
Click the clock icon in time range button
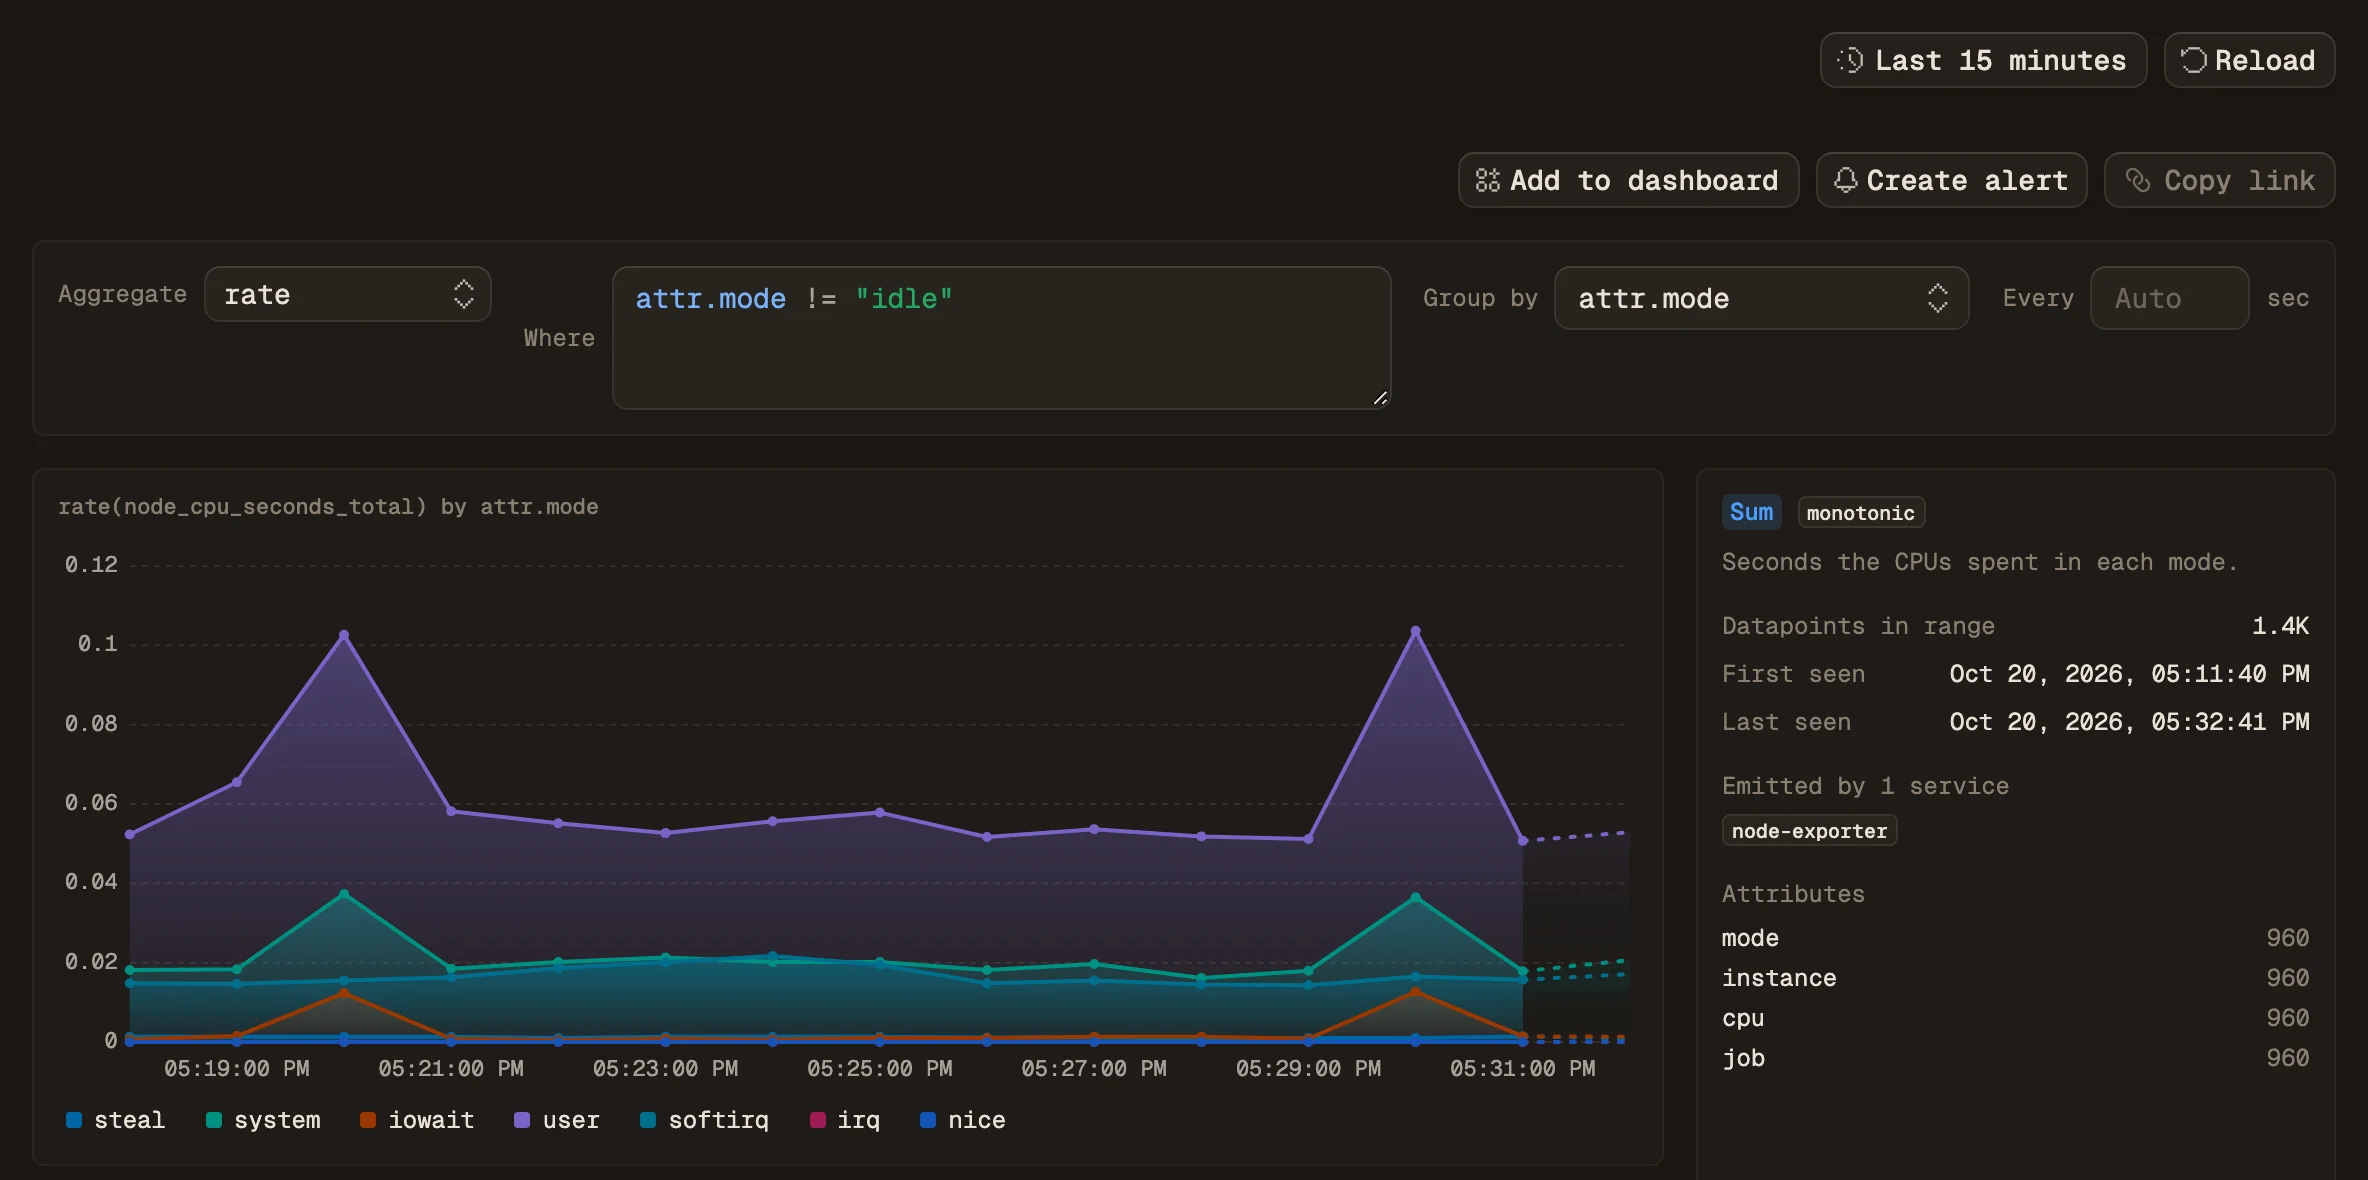point(1850,60)
